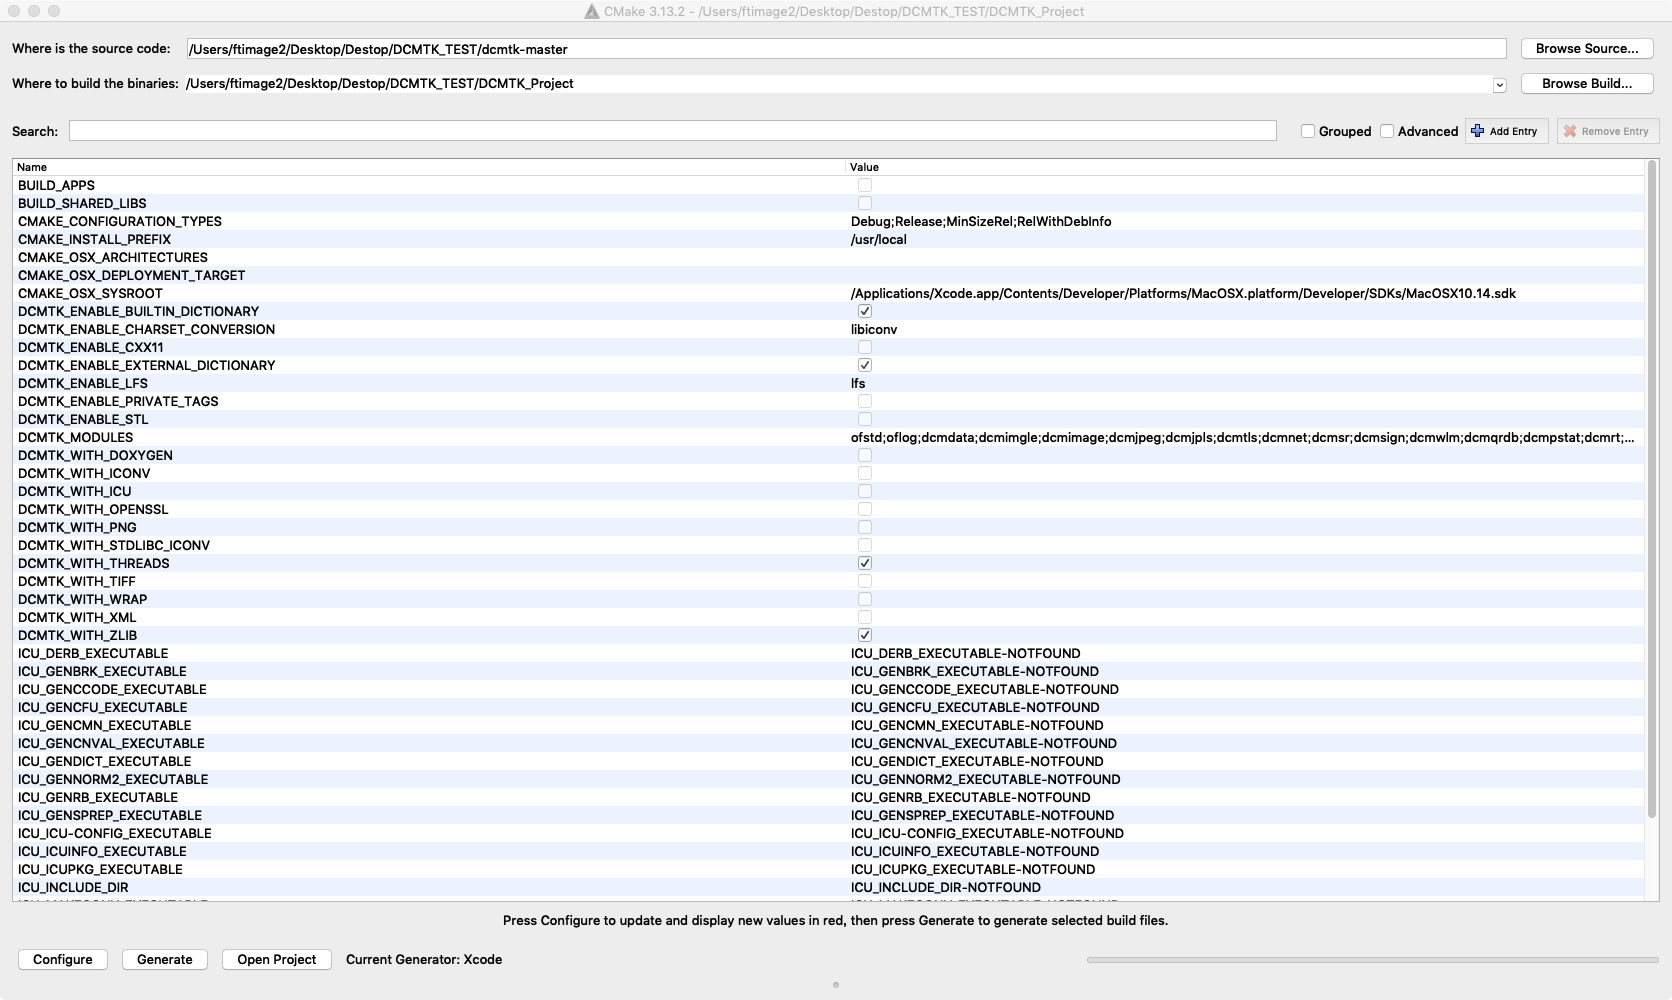Toggle BUILD_SHARED_LIBS checkbox
This screenshot has width=1672, height=1000.
click(x=865, y=203)
